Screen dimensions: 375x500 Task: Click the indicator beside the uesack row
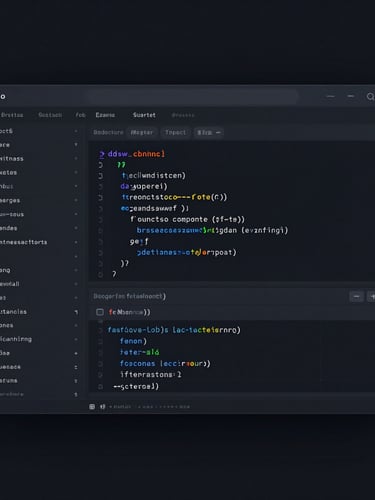point(76,367)
